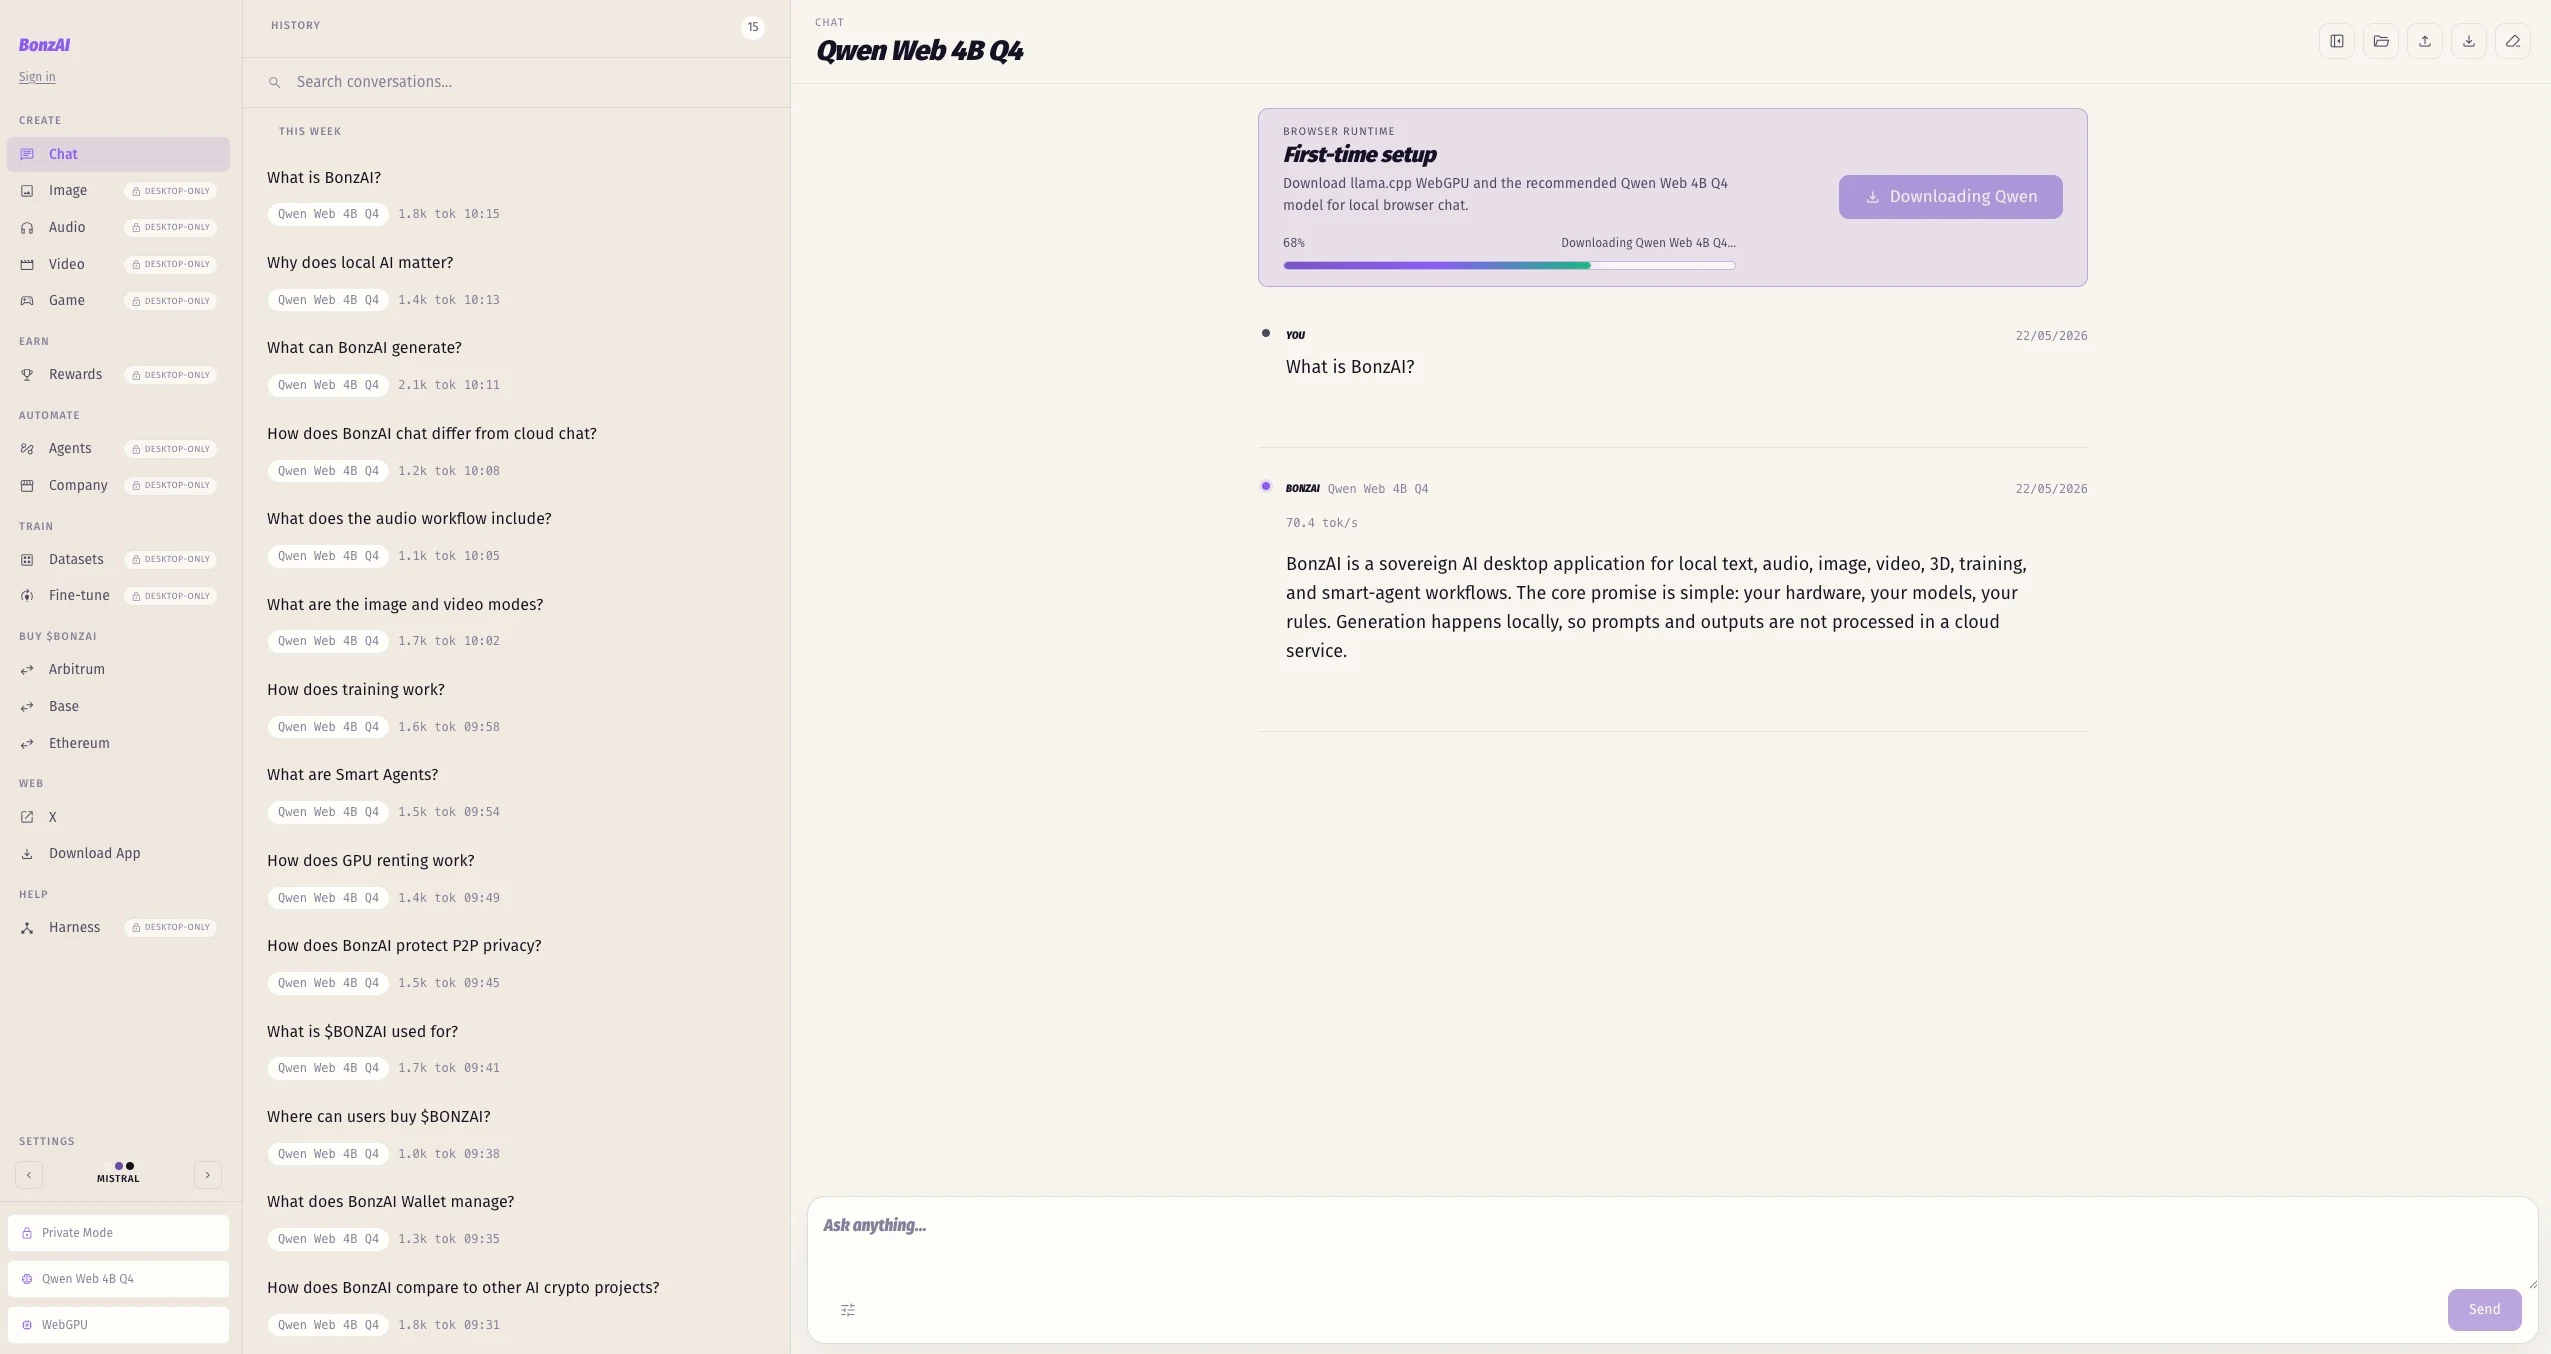Open "How does BonzAI protect P2P privacy?" conversation

pos(516,963)
